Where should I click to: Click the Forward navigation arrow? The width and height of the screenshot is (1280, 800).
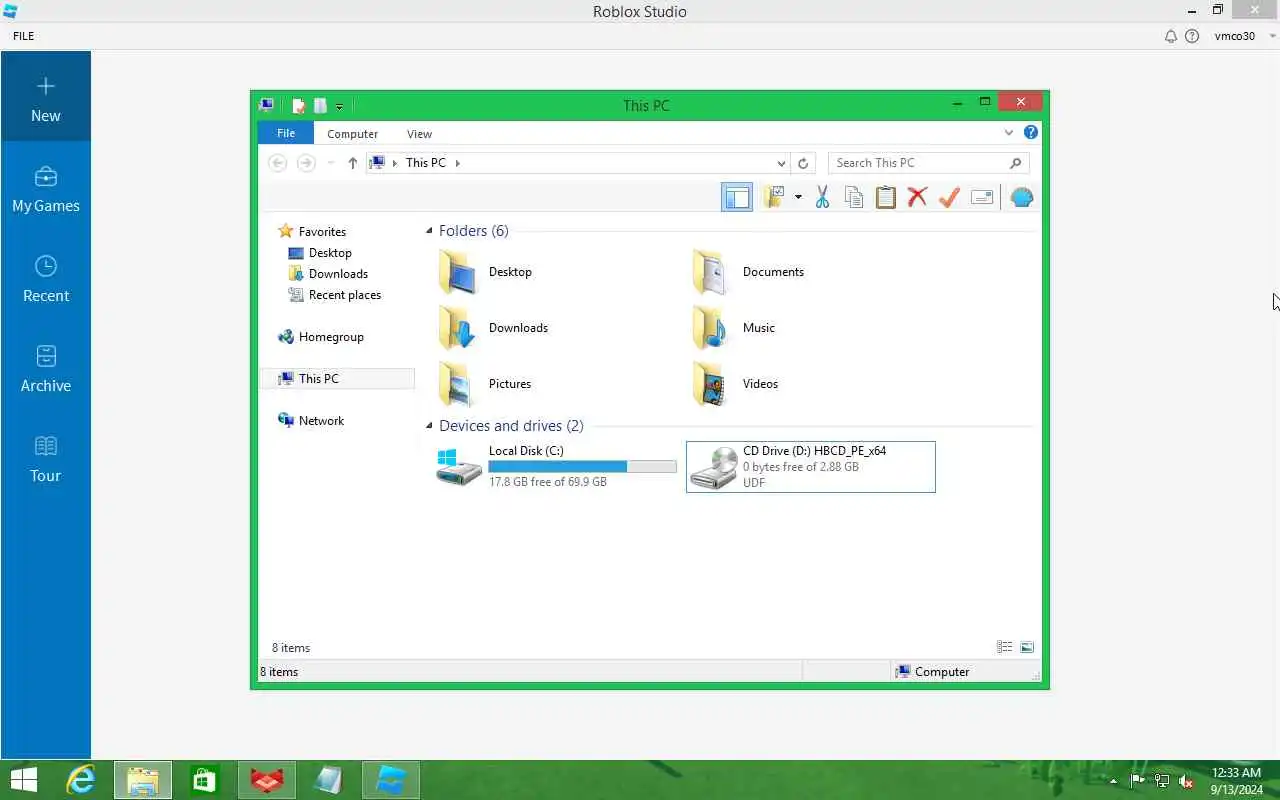pos(306,163)
